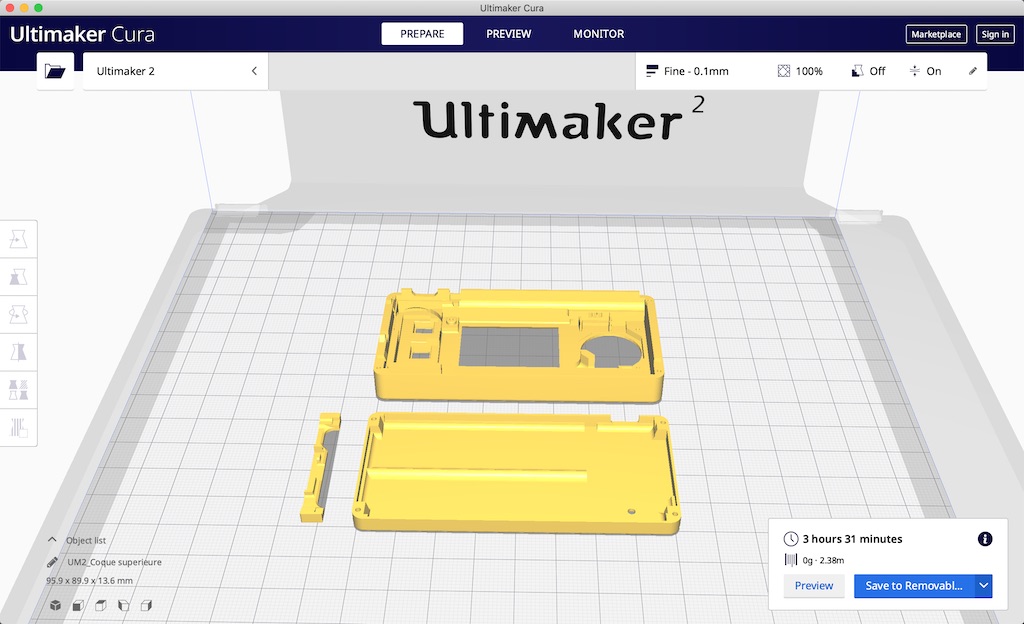Select the Support Blocker tool
Screen dimensions: 1024x624
click(x=18, y=428)
